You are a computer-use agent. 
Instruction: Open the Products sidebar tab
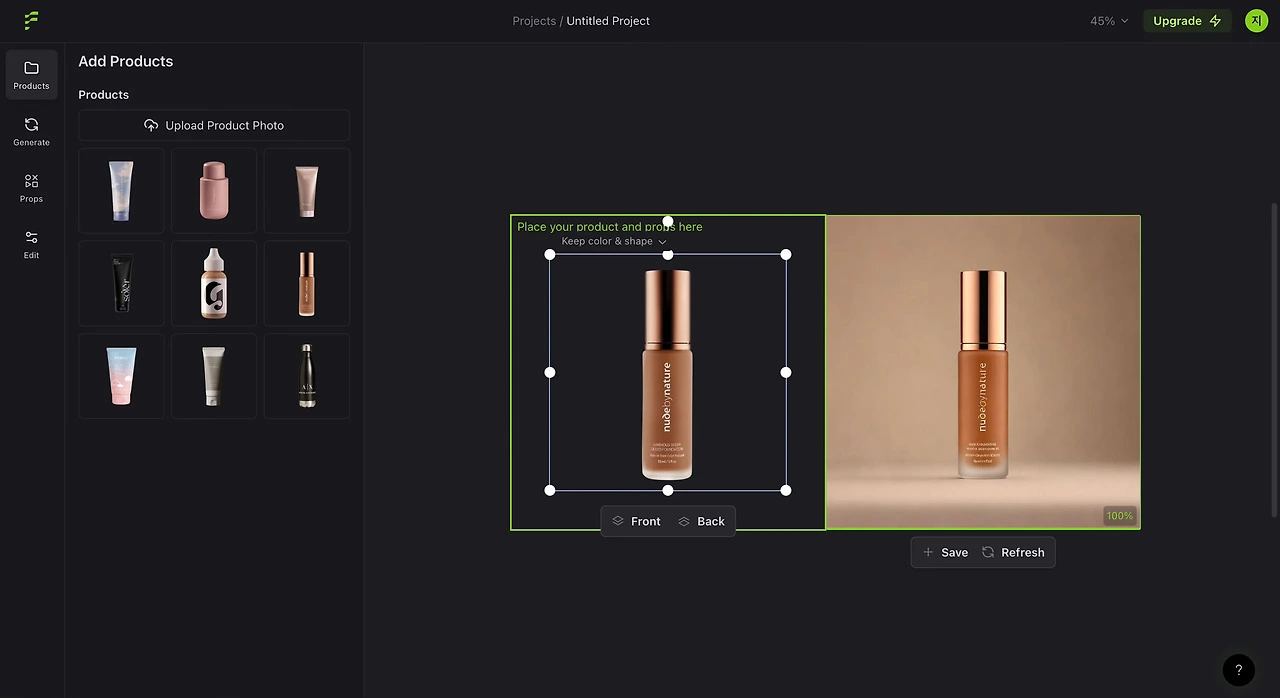coord(31,75)
